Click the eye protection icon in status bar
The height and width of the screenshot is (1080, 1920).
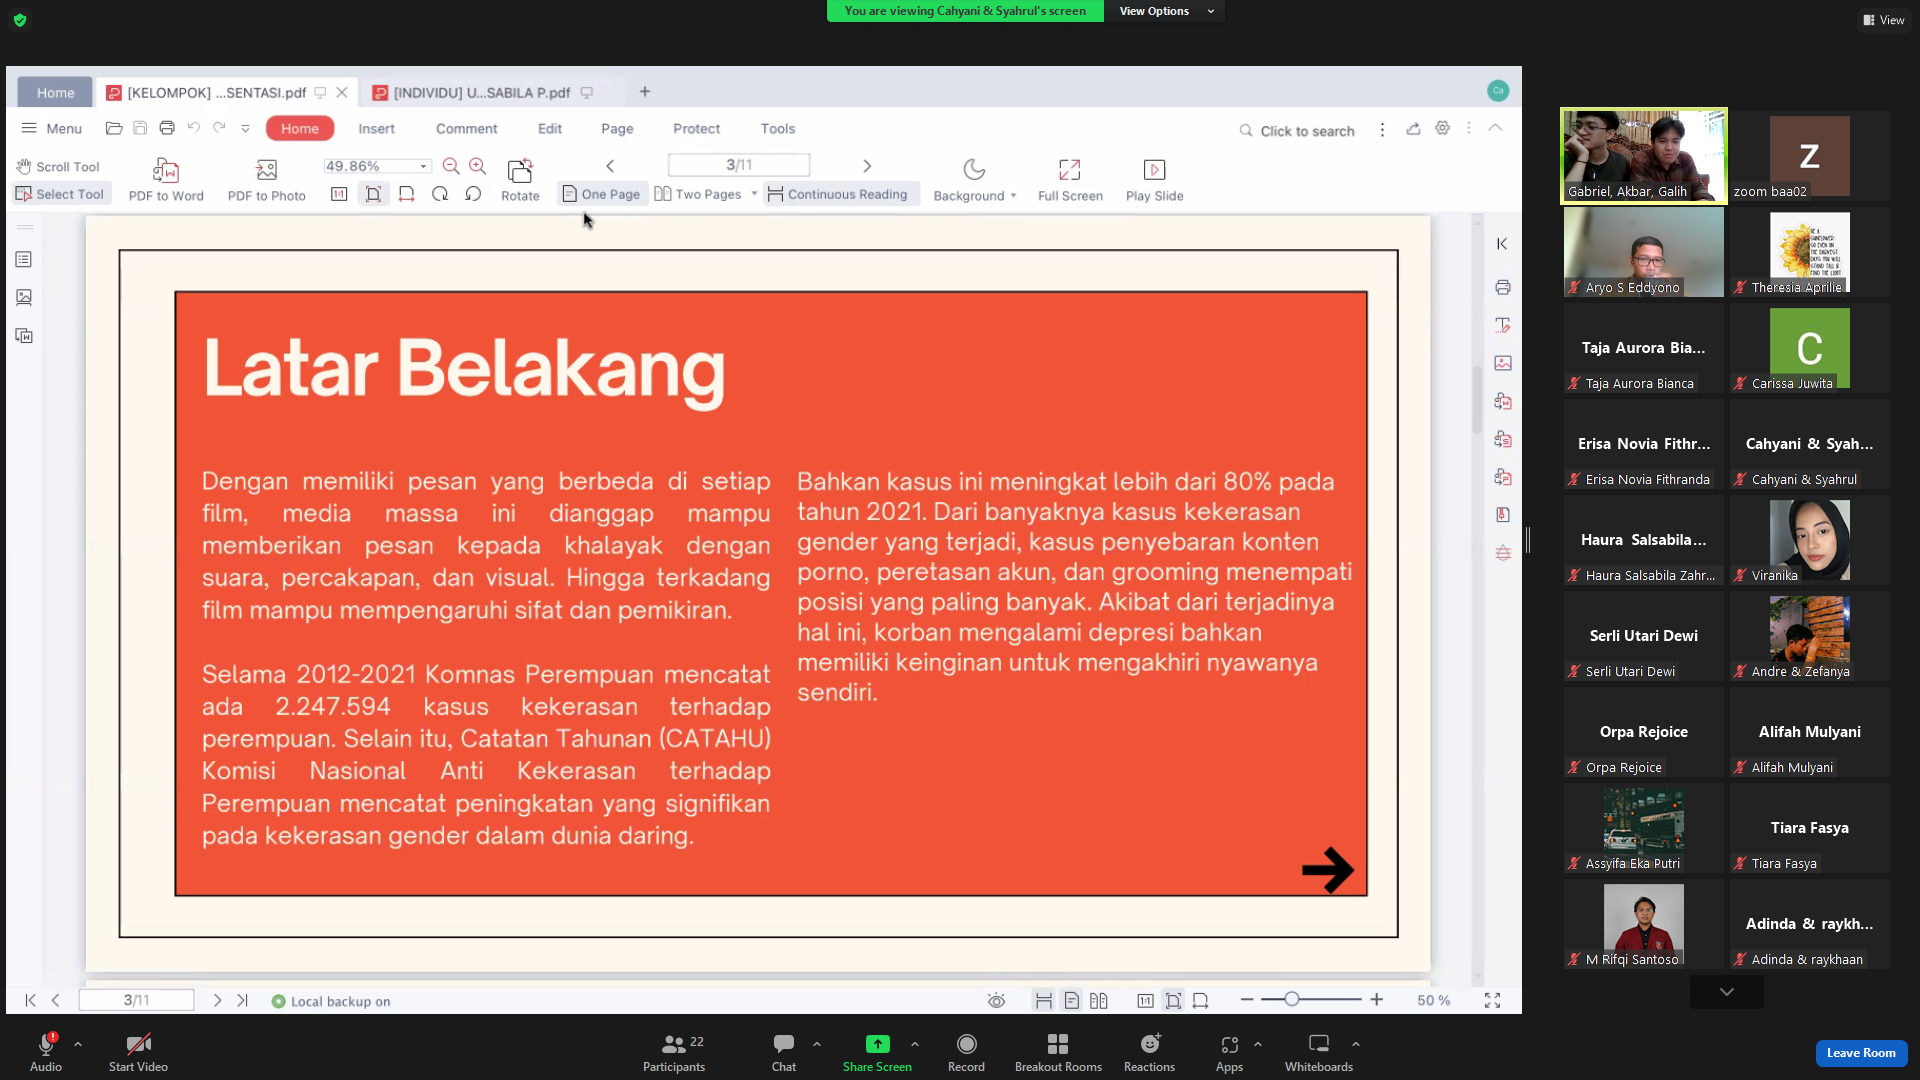coord(996,1000)
